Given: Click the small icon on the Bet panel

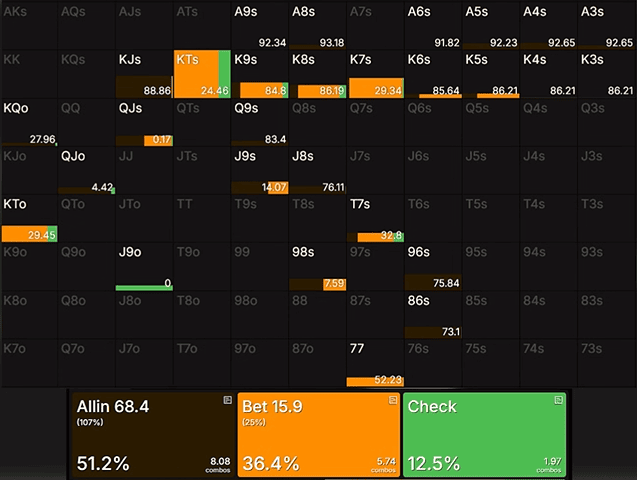Looking at the screenshot, I should pyautogui.click(x=391, y=399).
